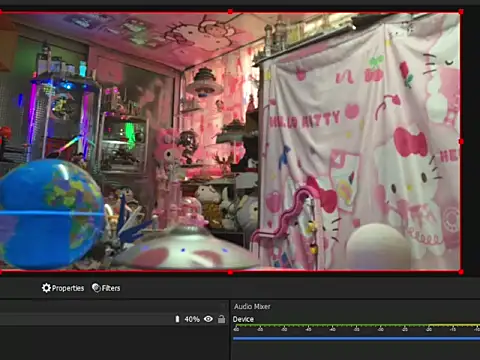Click the Device audio level meter
Image resolution: width=480 pixels, height=360 pixels.
356,325
